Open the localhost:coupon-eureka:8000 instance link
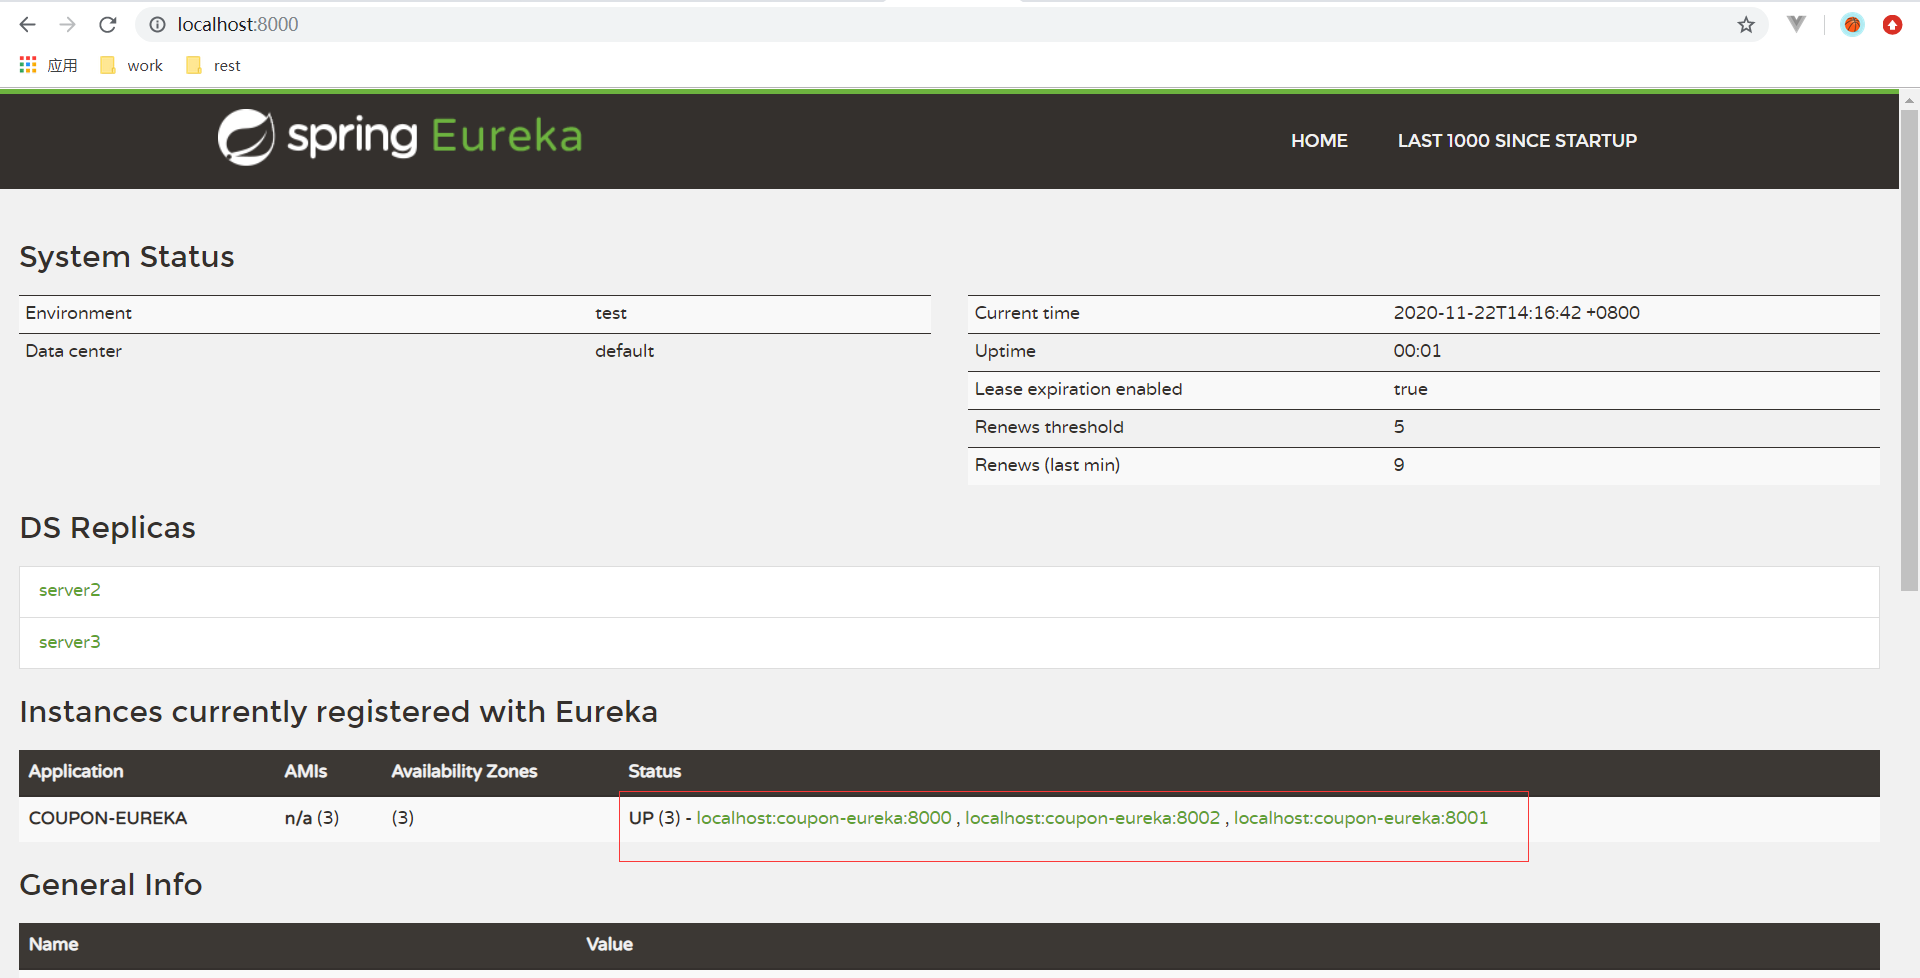1920x978 pixels. 824,818
